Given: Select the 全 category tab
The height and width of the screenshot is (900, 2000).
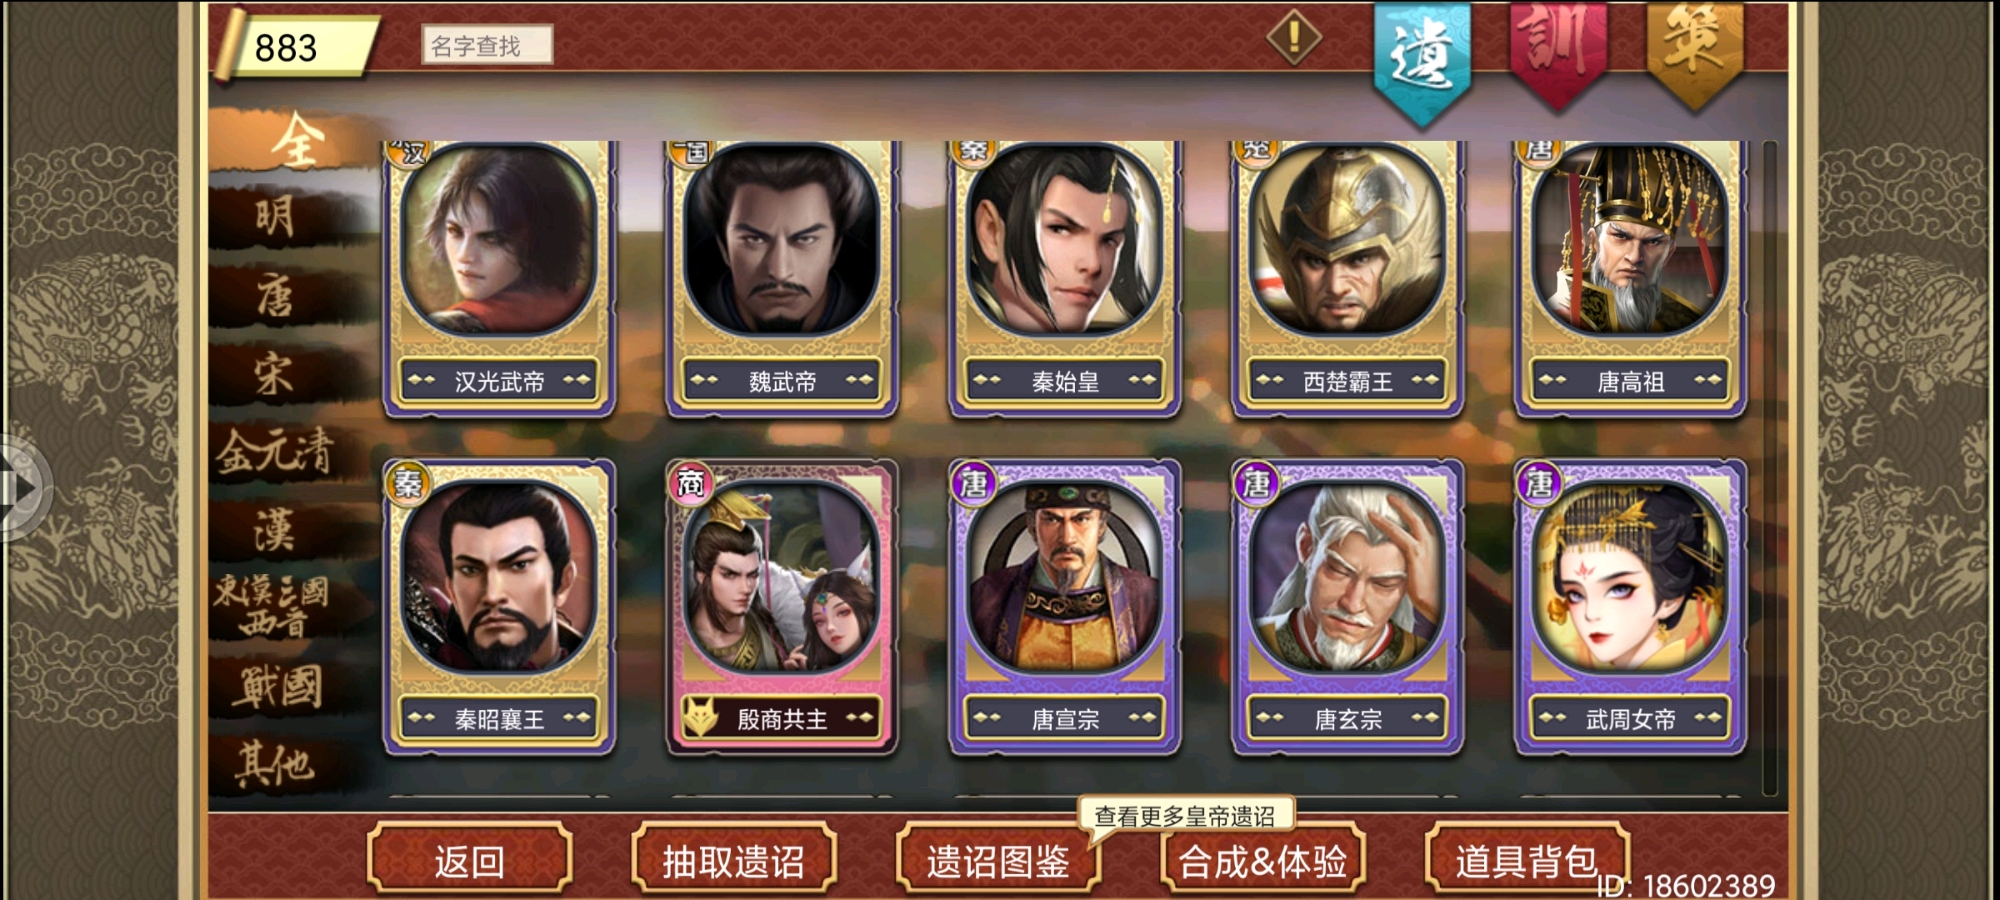Looking at the screenshot, I should point(297,141).
